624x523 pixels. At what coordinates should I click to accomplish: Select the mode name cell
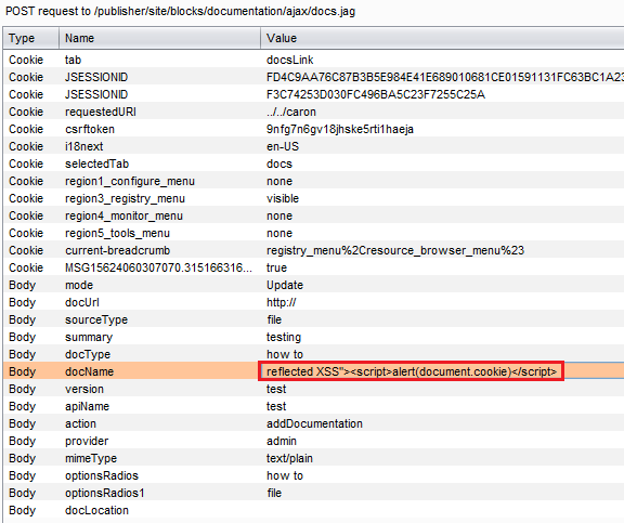tap(79, 285)
